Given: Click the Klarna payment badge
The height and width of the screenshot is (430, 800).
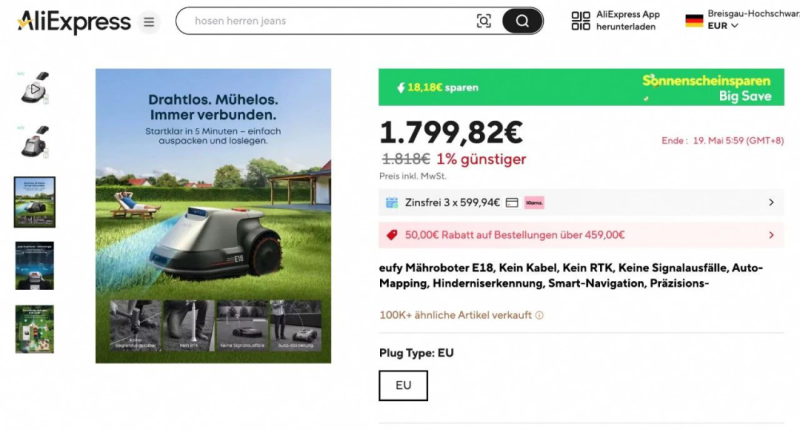Looking at the screenshot, I should click(x=534, y=203).
